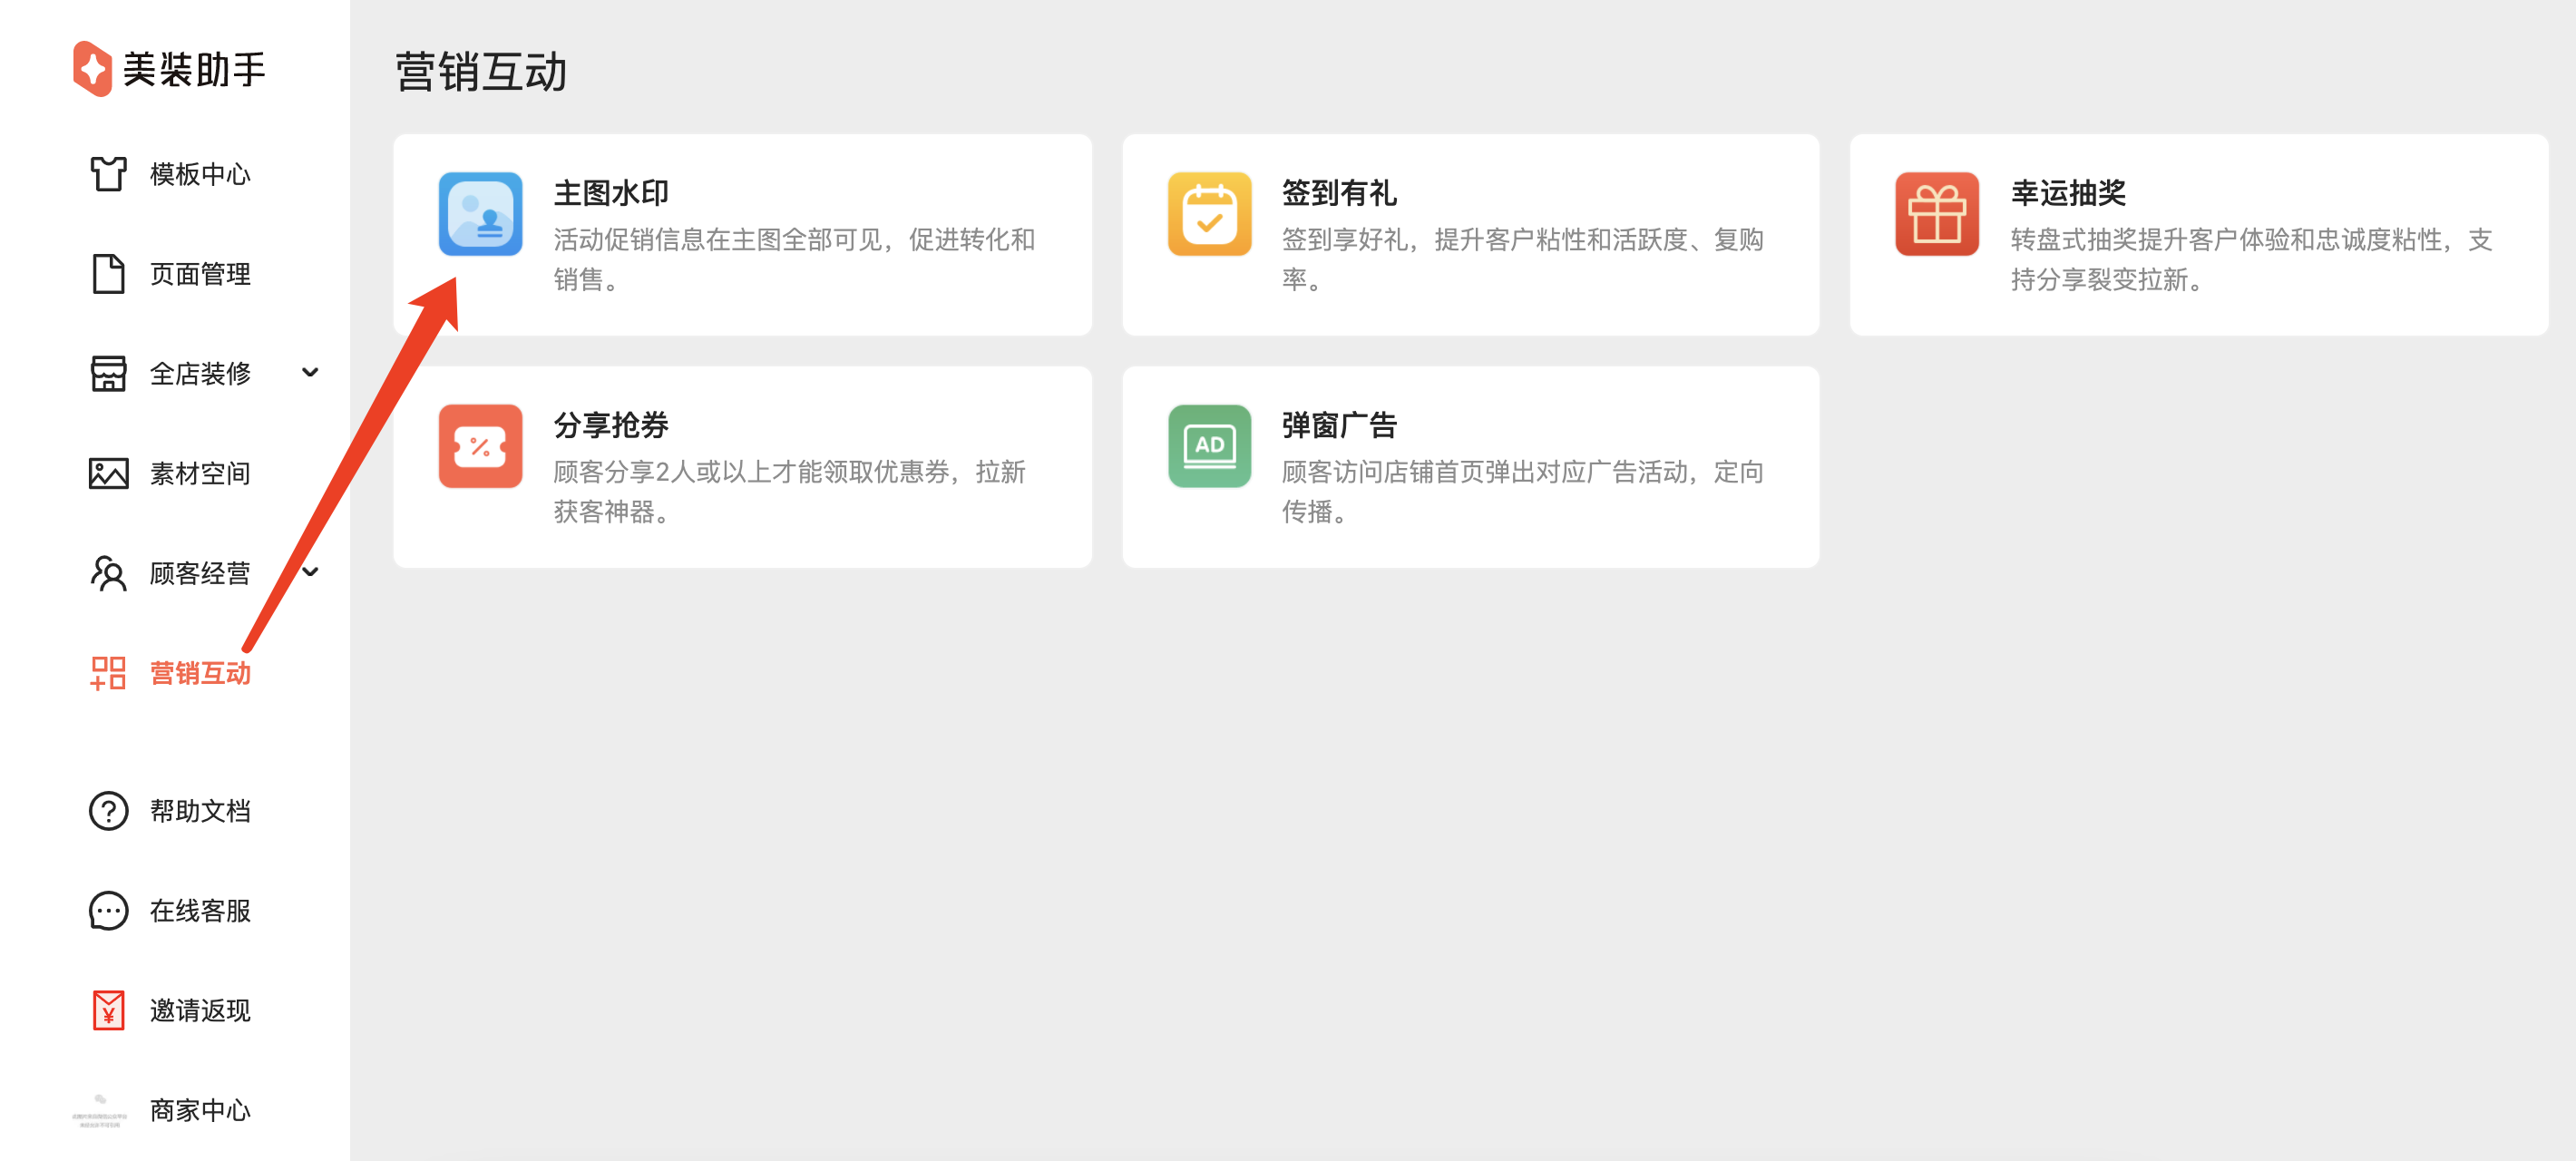
Task: Open the 签到有礼 card title
Action: 1338,193
